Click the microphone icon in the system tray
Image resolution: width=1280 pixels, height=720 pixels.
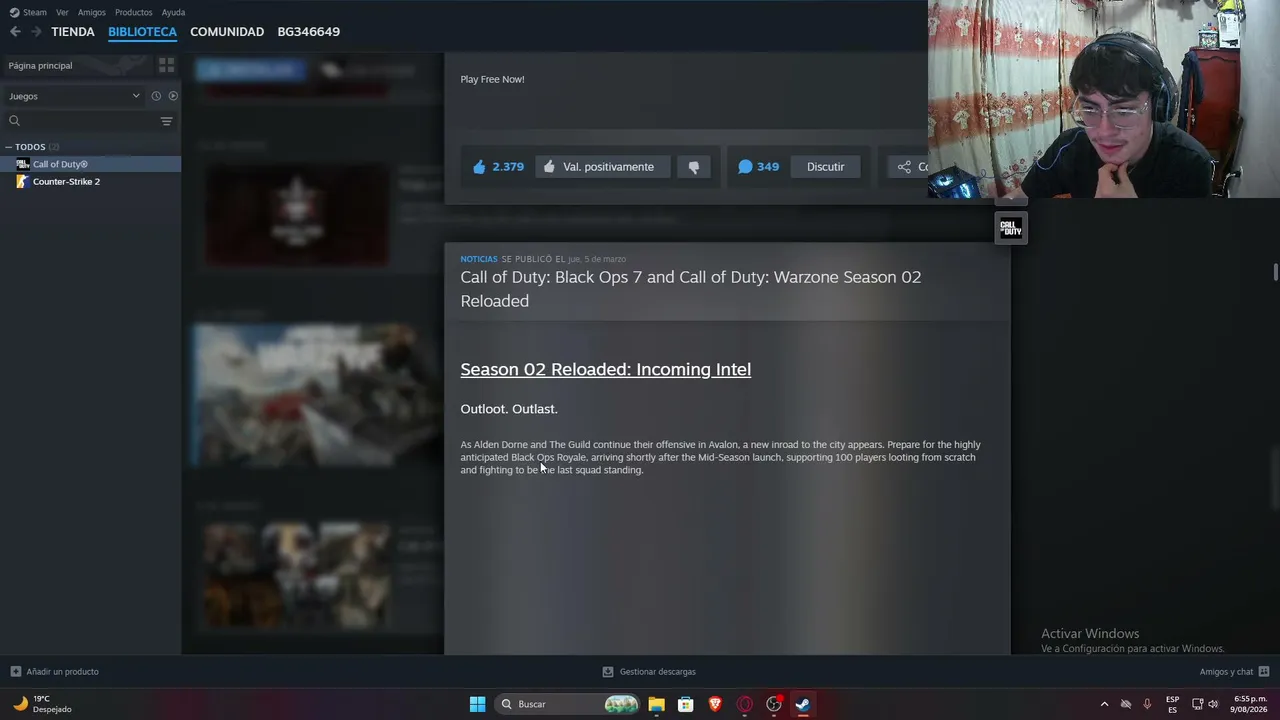coord(1147,704)
